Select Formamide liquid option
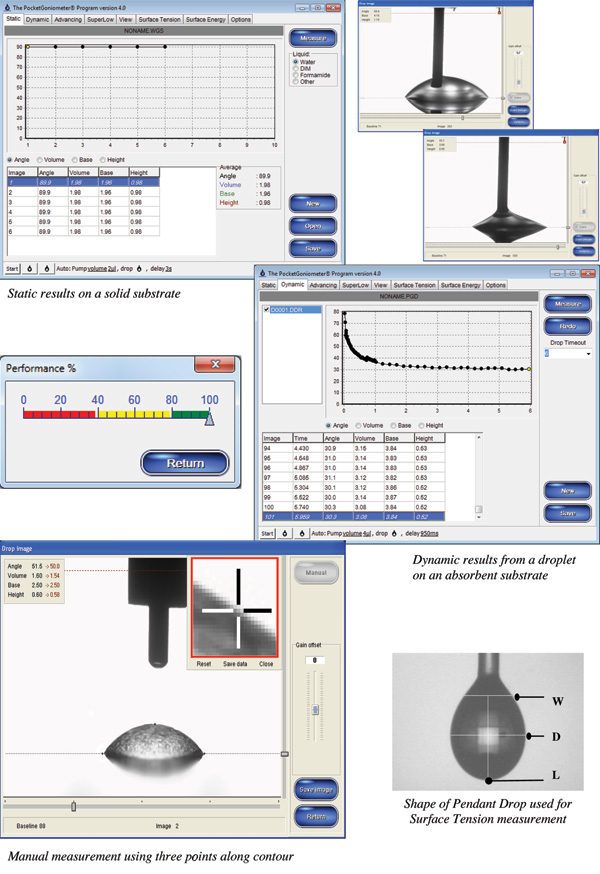This screenshot has height=874, width=600. click(x=296, y=75)
